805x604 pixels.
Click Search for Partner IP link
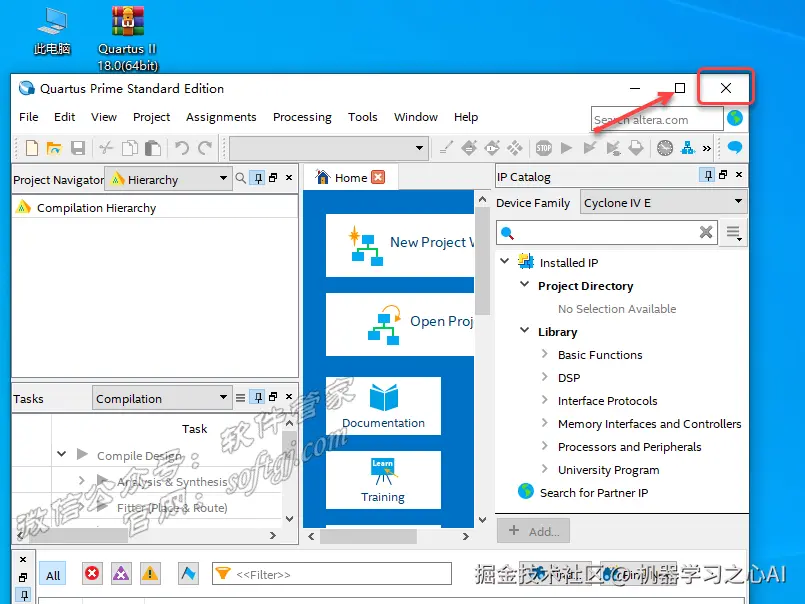click(x=593, y=493)
